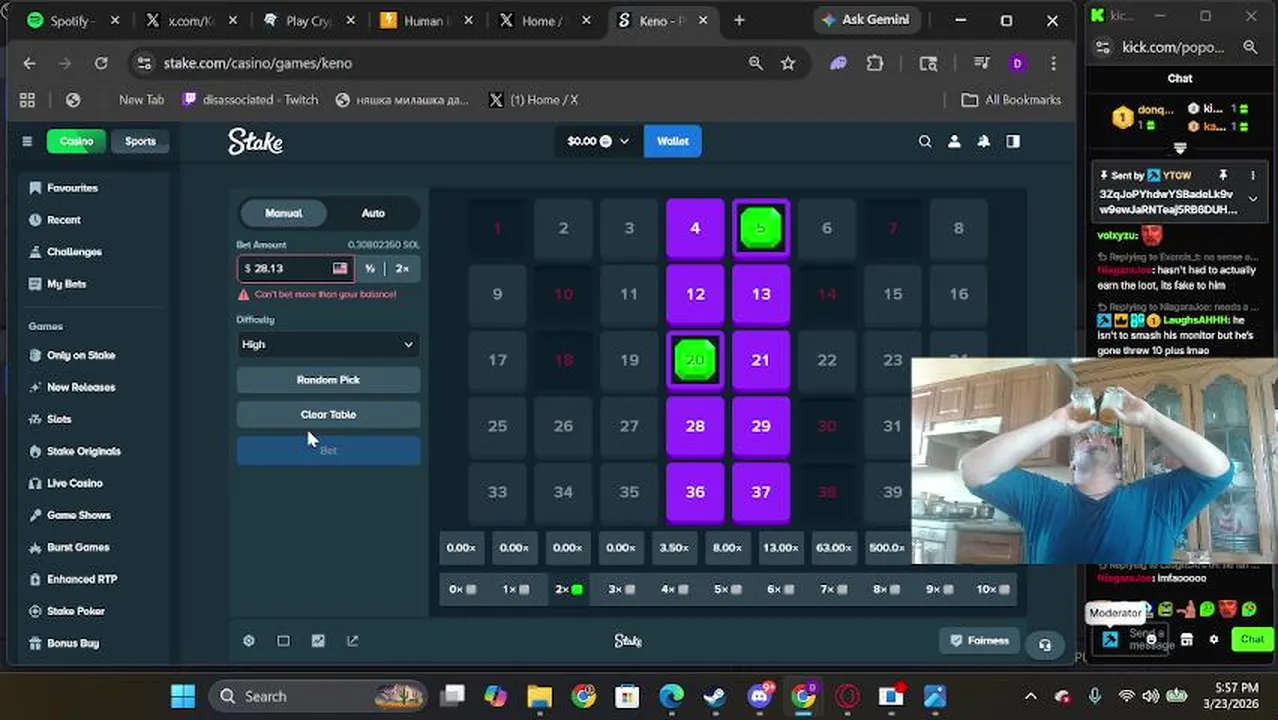Bookmark the page with the star icon
This screenshot has height=720, width=1278.
(x=788, y=63)
